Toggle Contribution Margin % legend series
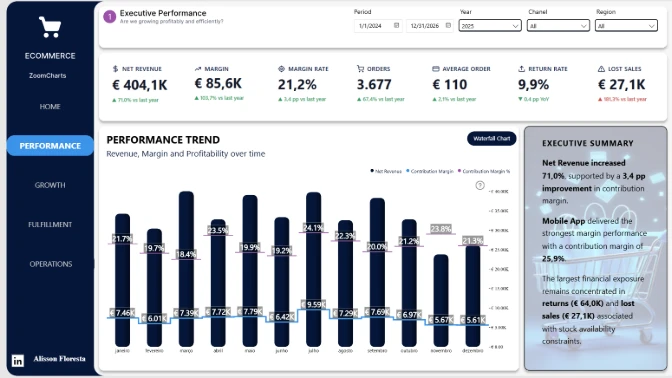 484,171
